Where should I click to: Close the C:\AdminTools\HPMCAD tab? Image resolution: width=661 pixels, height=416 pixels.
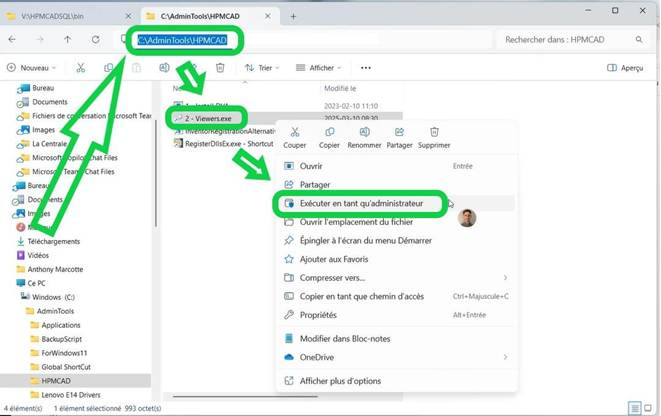[268, 16]
